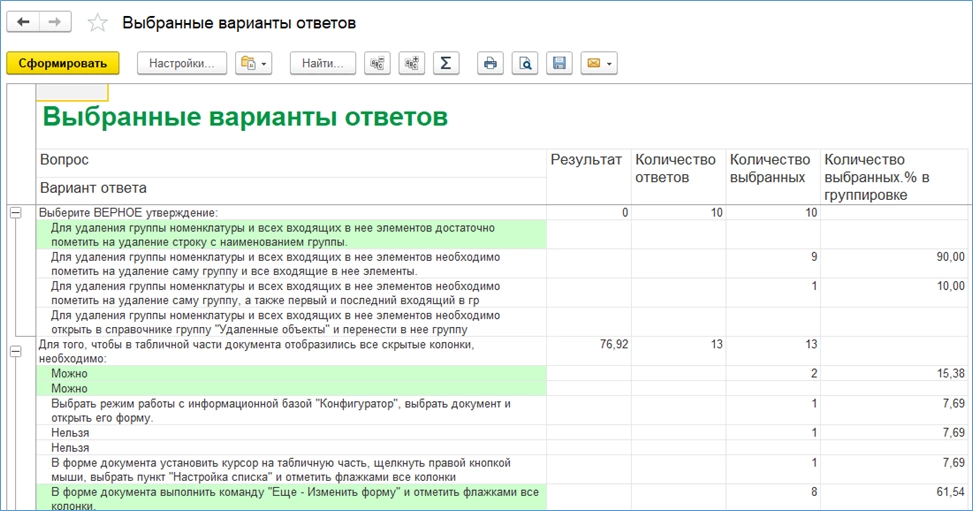Click the sum (Σ) calculation icon
This screenshot has height=511, width=973.
point(445,63)
